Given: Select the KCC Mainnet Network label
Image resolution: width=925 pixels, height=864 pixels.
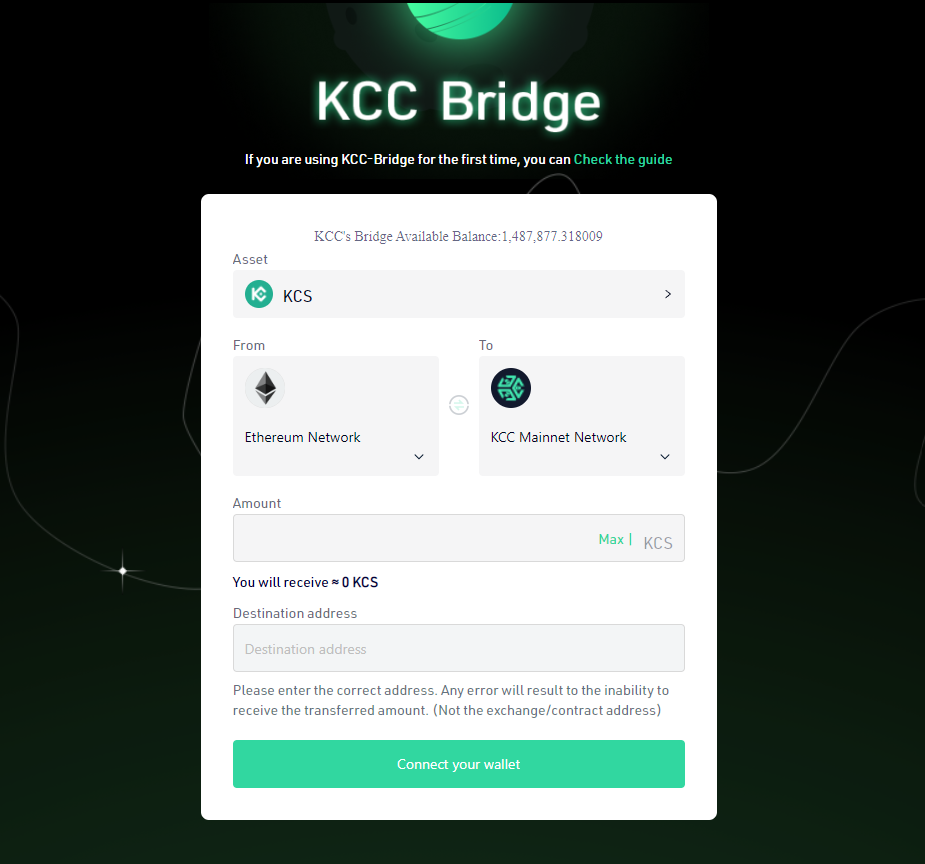Looking at the screenshot, I should pos(559,437).
